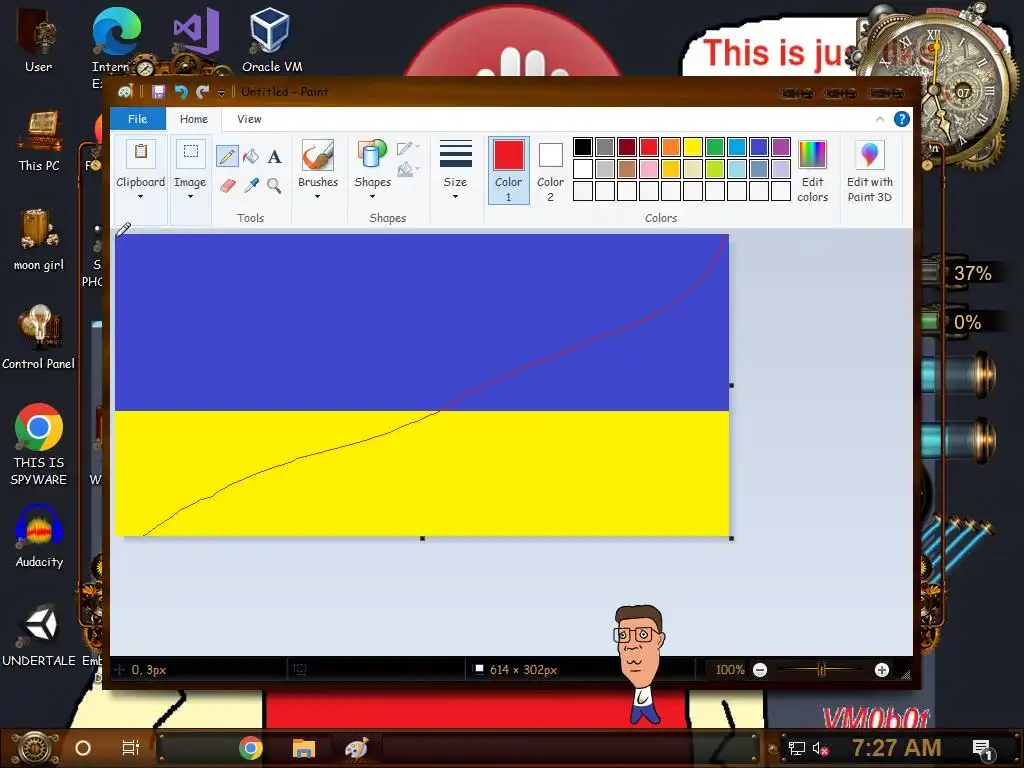The height and width of the screenshot is (768, 1024).
Task: Switch to the View tab
Action: [249, 119]
